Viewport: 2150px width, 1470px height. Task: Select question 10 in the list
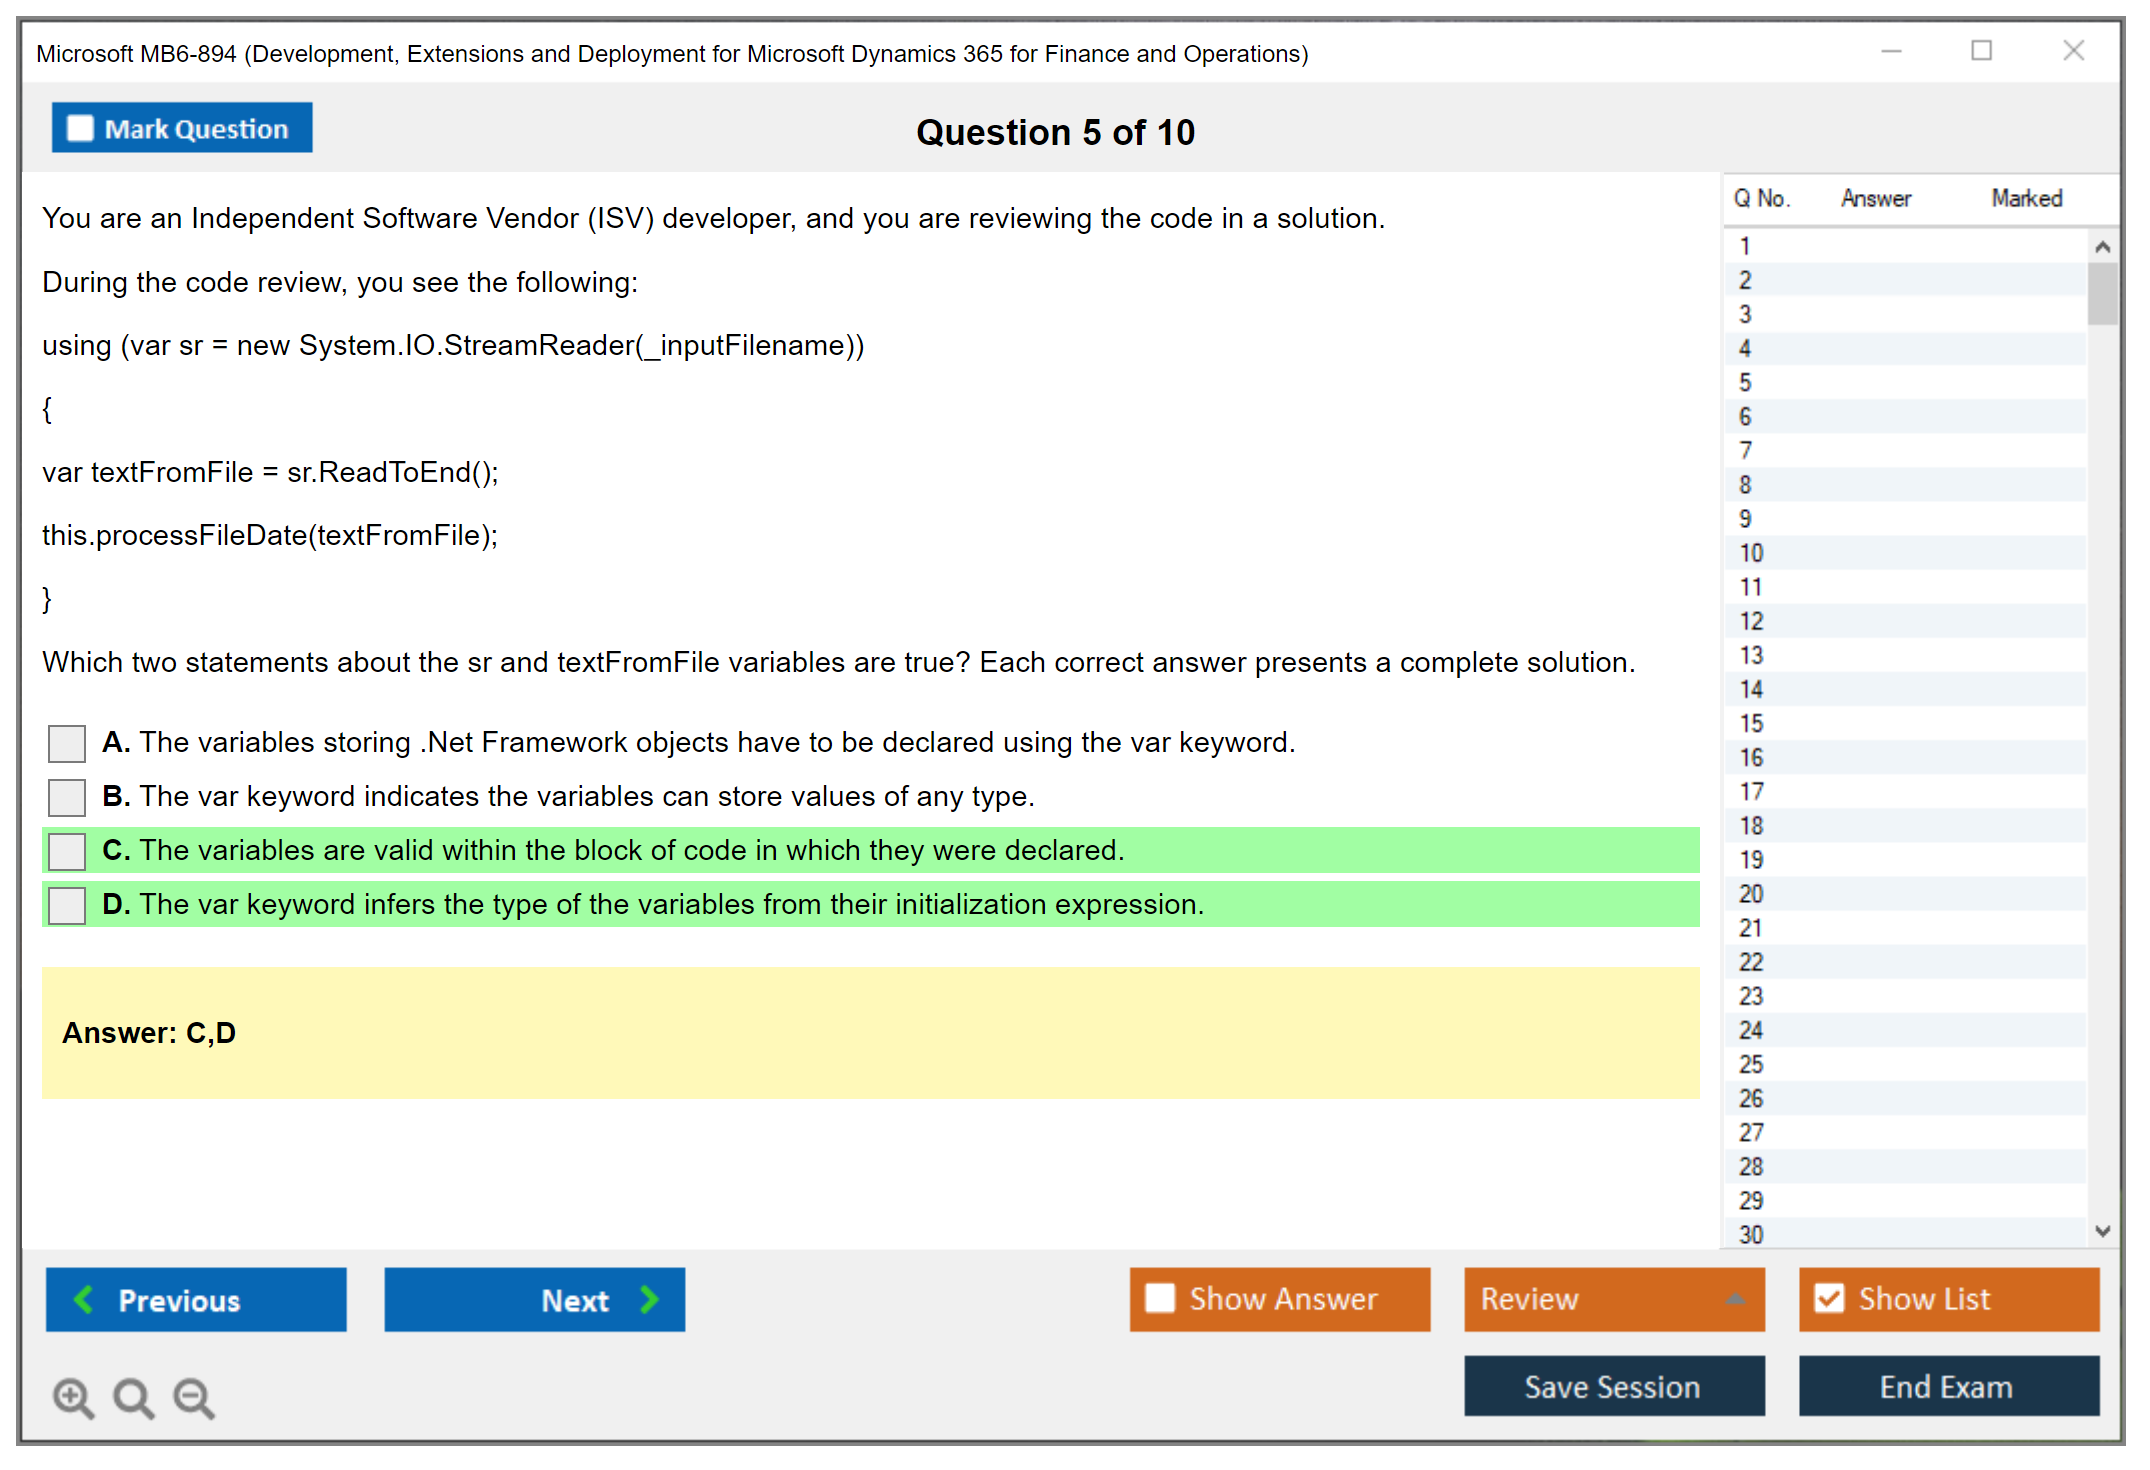tap(1751, 553)
